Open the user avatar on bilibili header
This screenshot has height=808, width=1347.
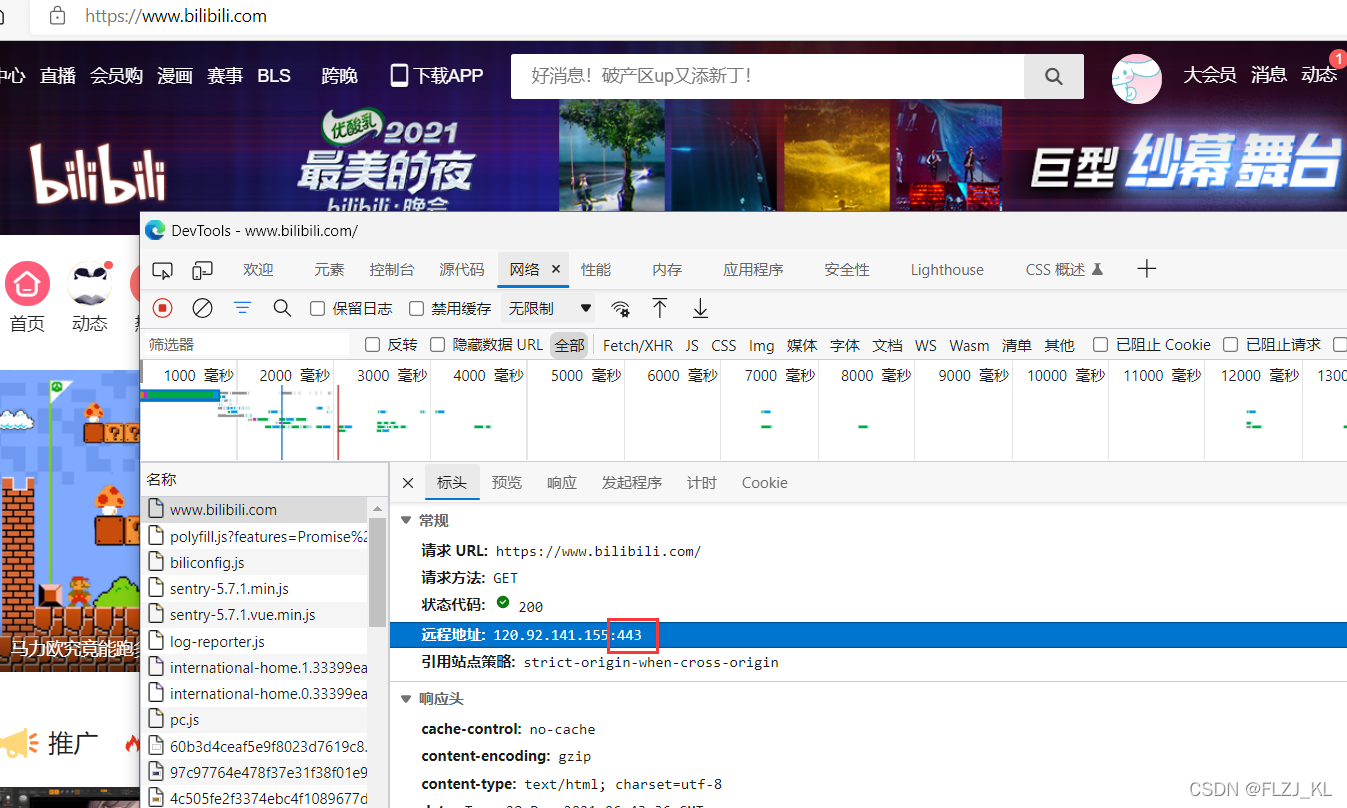pos(1137,79)
